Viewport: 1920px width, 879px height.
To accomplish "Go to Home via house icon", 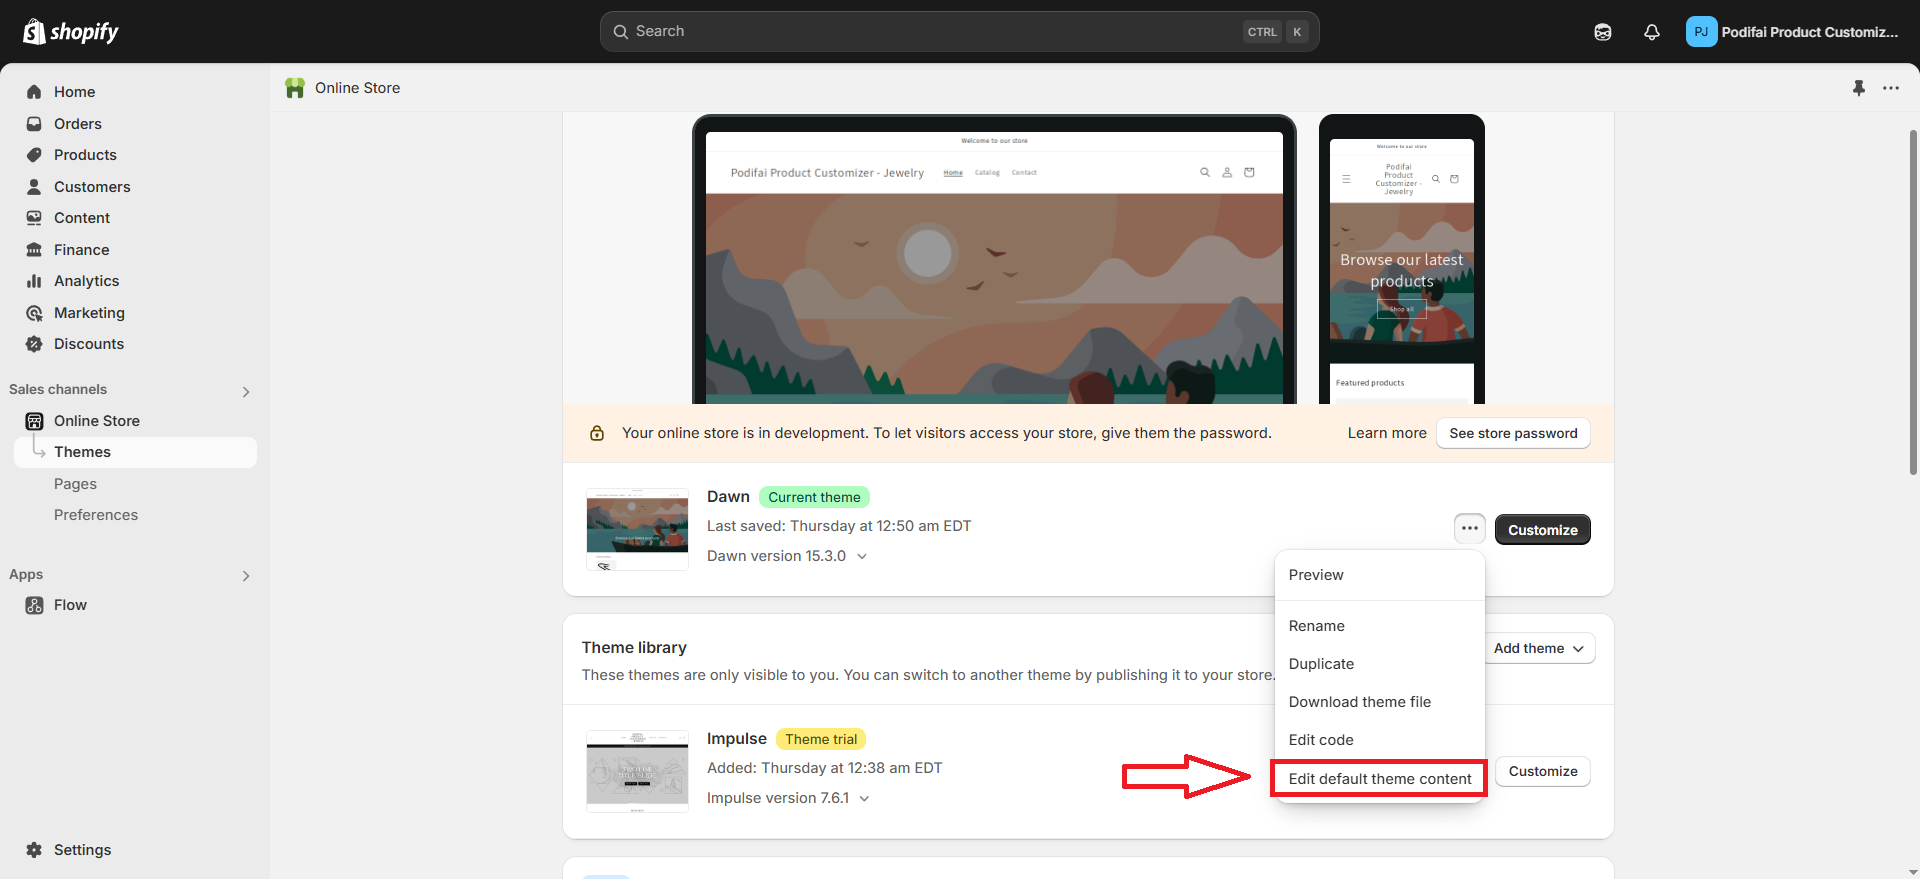I will (x=34, y=92).
